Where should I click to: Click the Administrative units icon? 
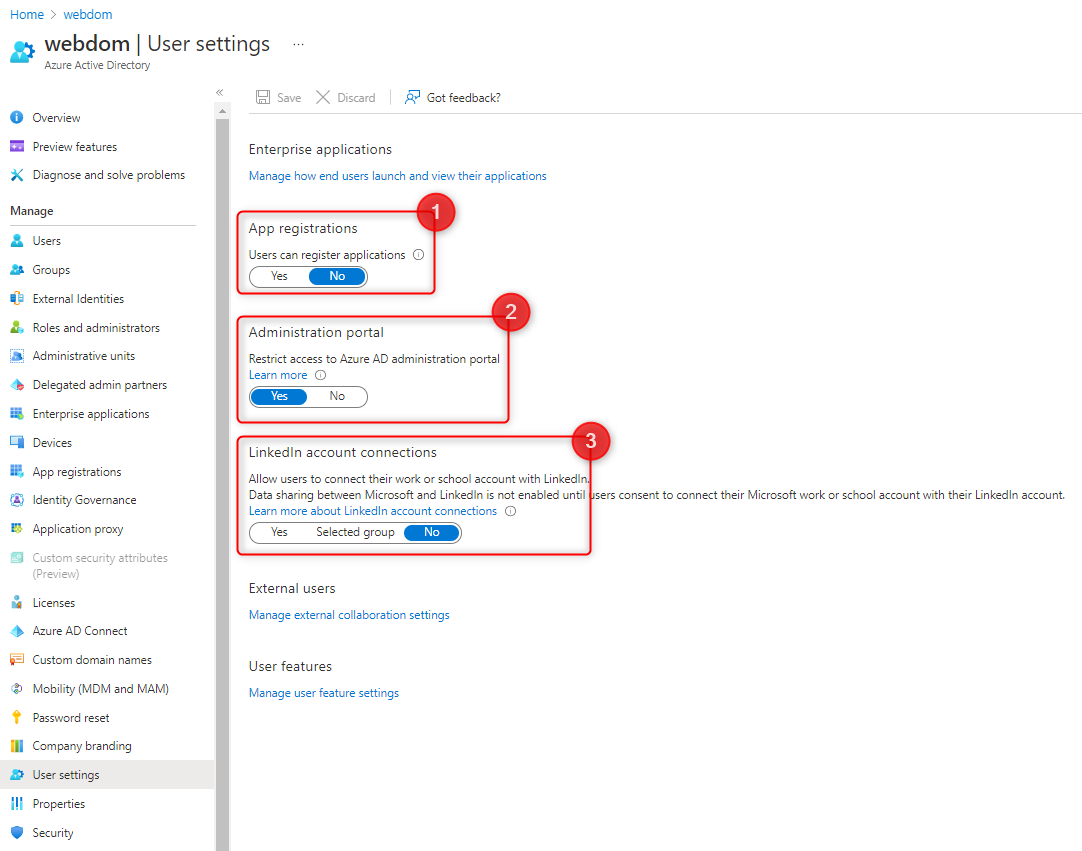coord(17,356)
